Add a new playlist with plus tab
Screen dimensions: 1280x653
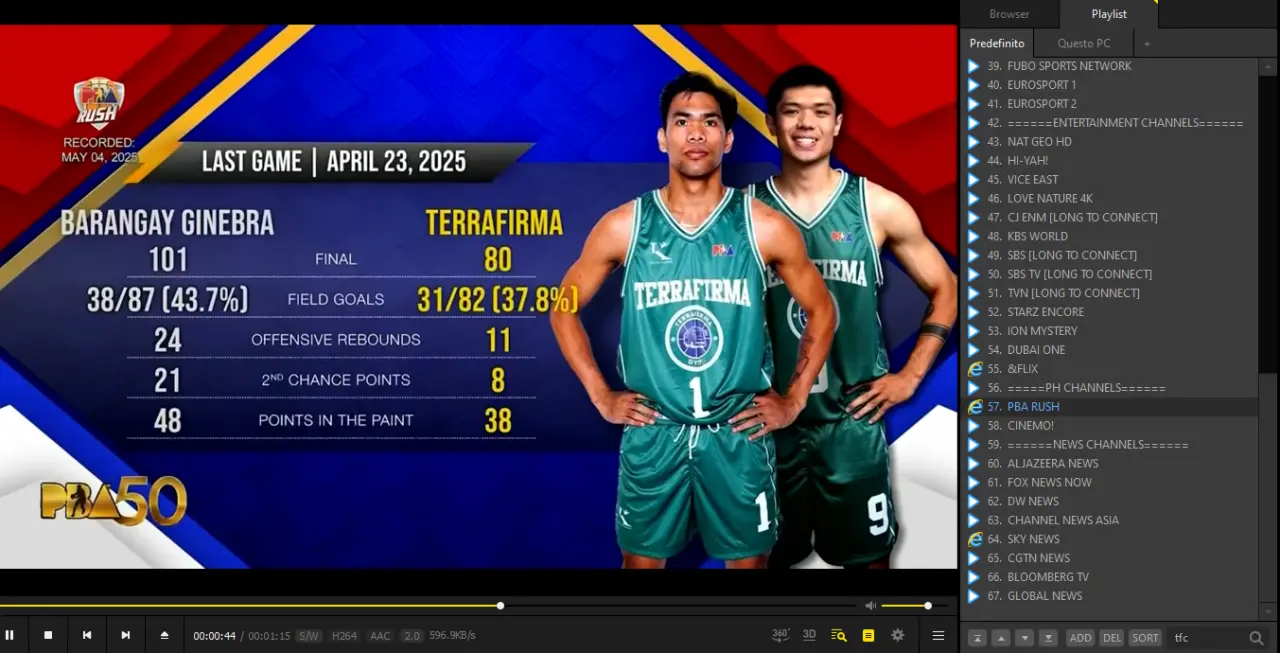point(1147,43)
